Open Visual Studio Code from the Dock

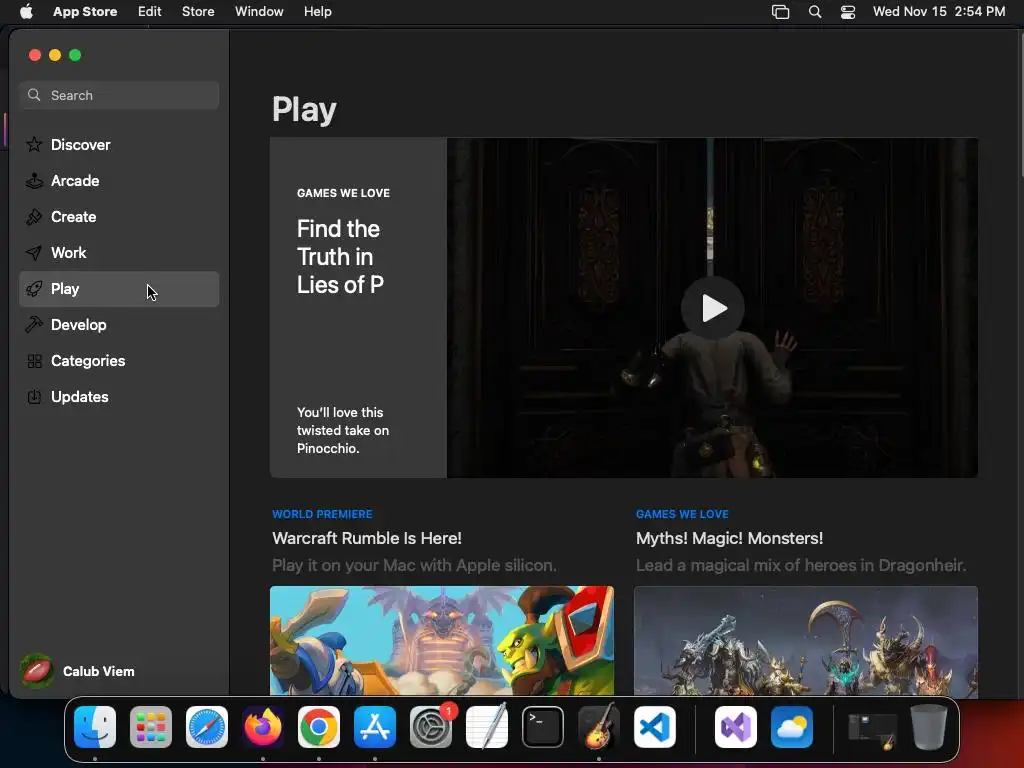(655, 727)
